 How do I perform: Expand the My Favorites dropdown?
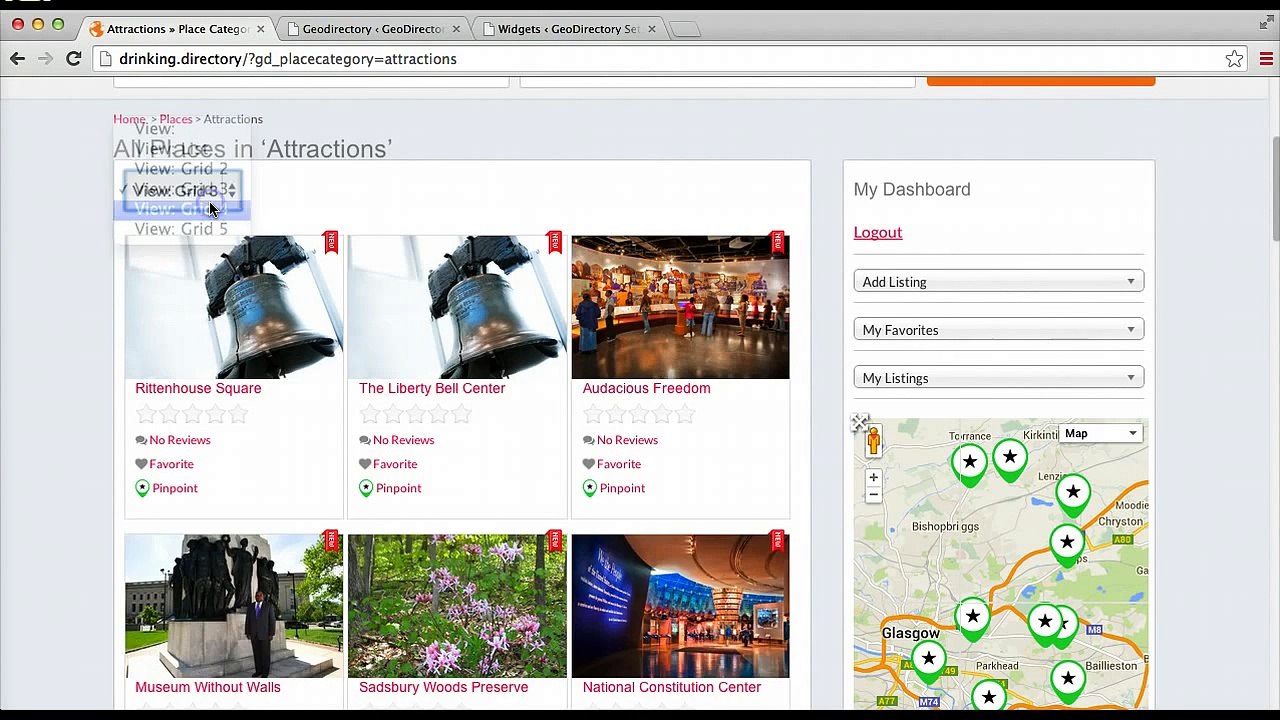click(x=999, y=330)
